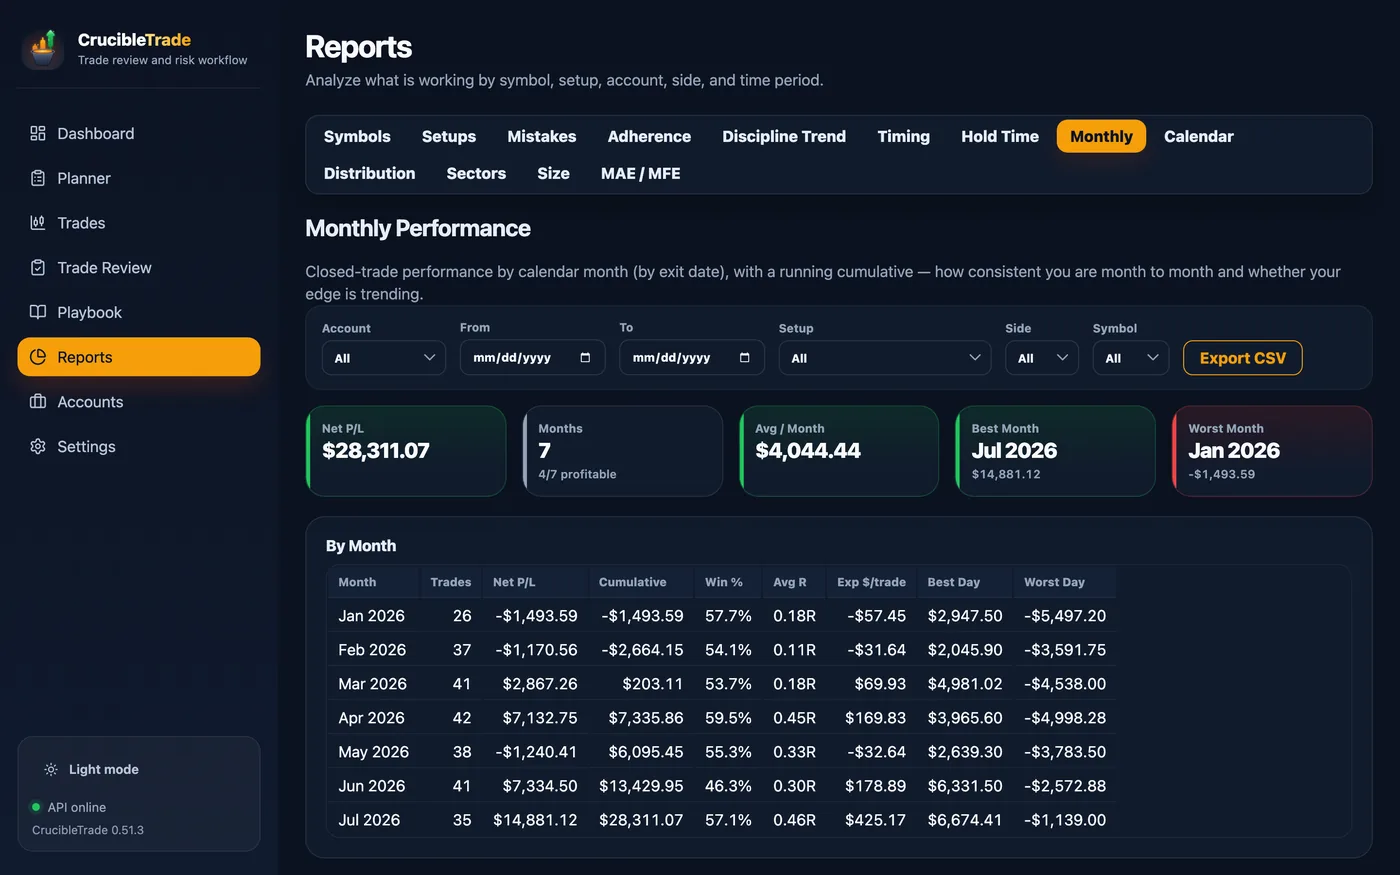This screenshot has width=1400, height=875.
Task: Open the Side filter dropdown
Action: (1042, 358)
